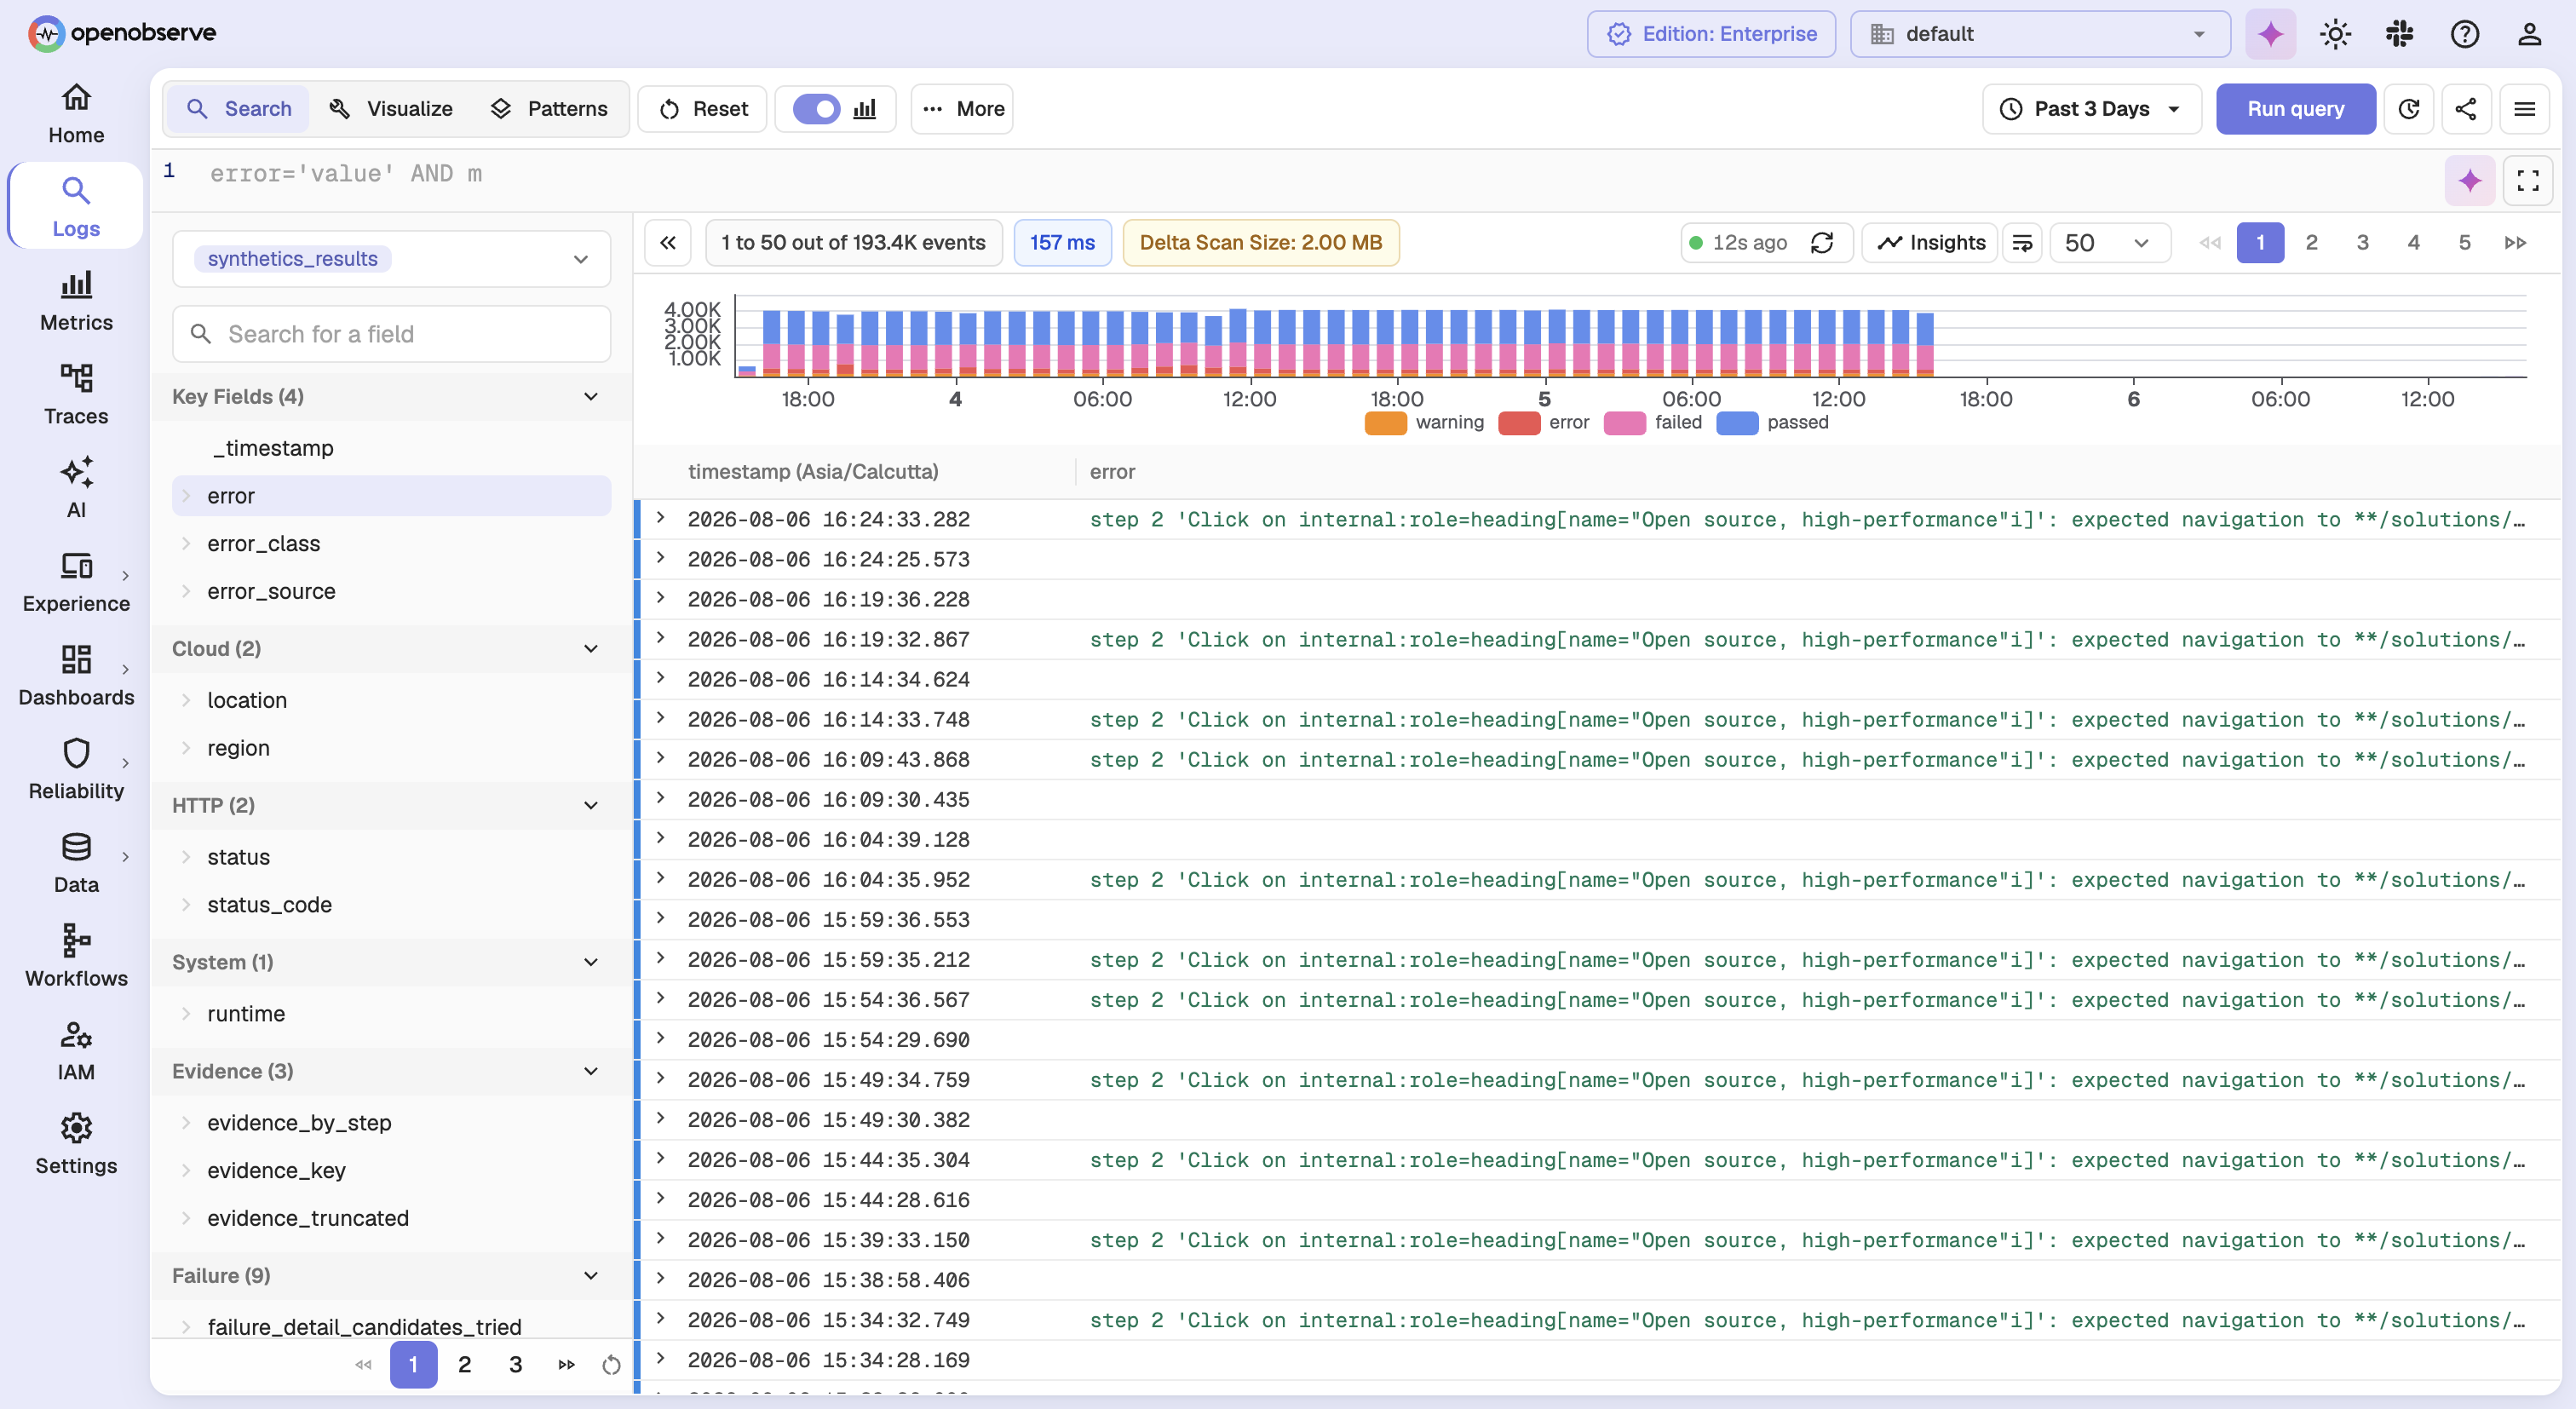This screenshot has width=2576, height=1409.
Task: Toggle the error series in chart legend
Action: click(1543, 423)
